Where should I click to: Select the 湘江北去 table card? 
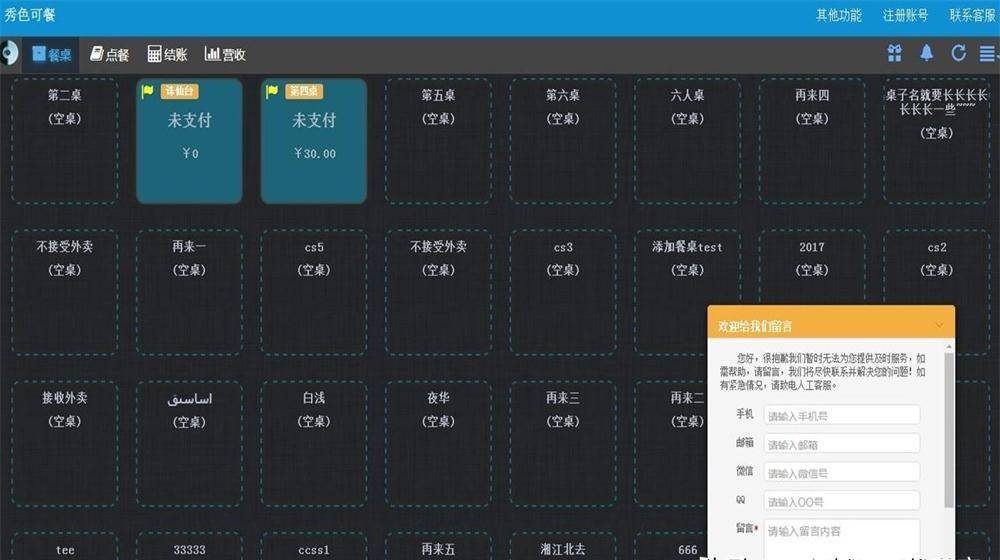point(562,547)
